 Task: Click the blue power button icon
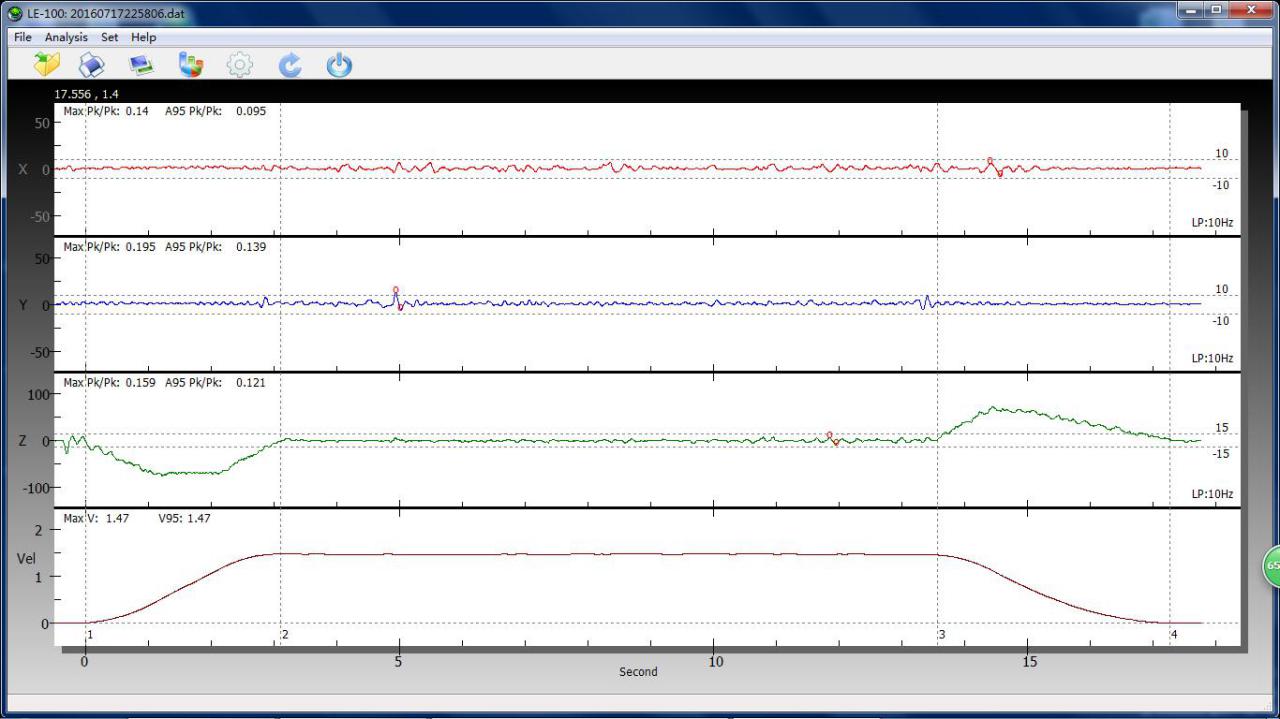[340, 65]
